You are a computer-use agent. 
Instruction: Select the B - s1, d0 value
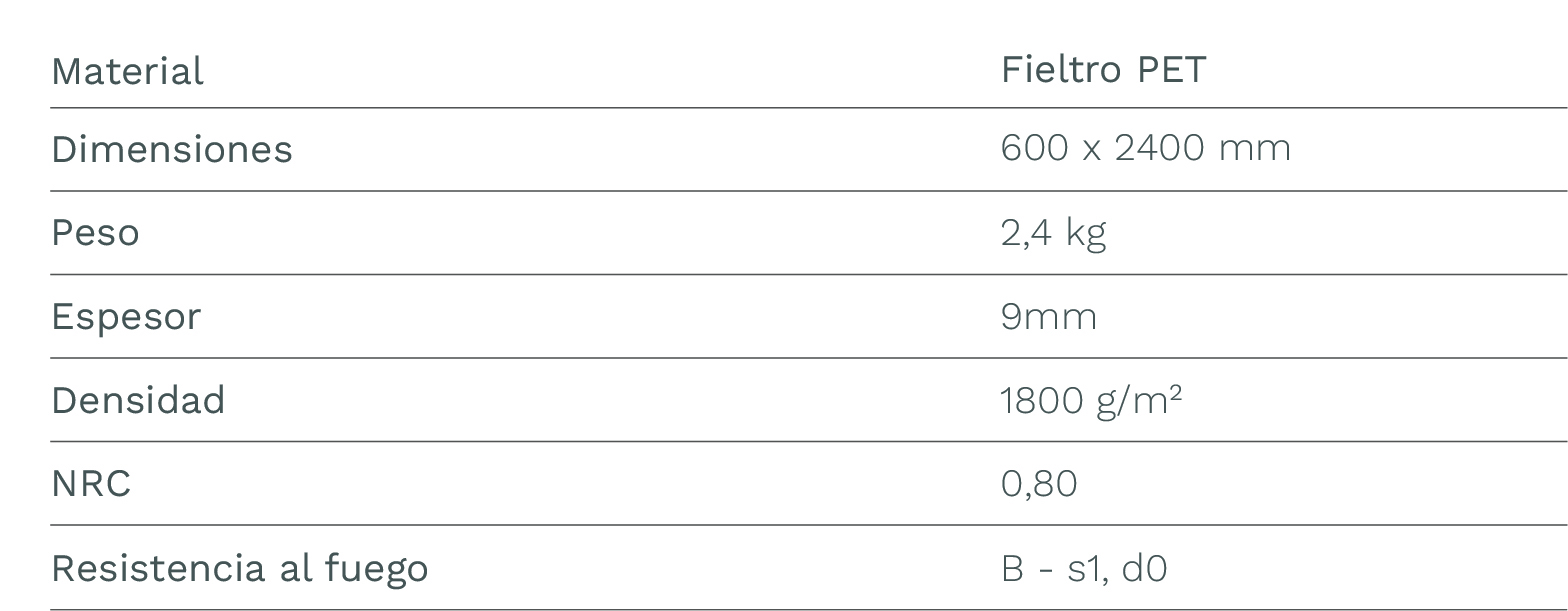point(1083,568)
